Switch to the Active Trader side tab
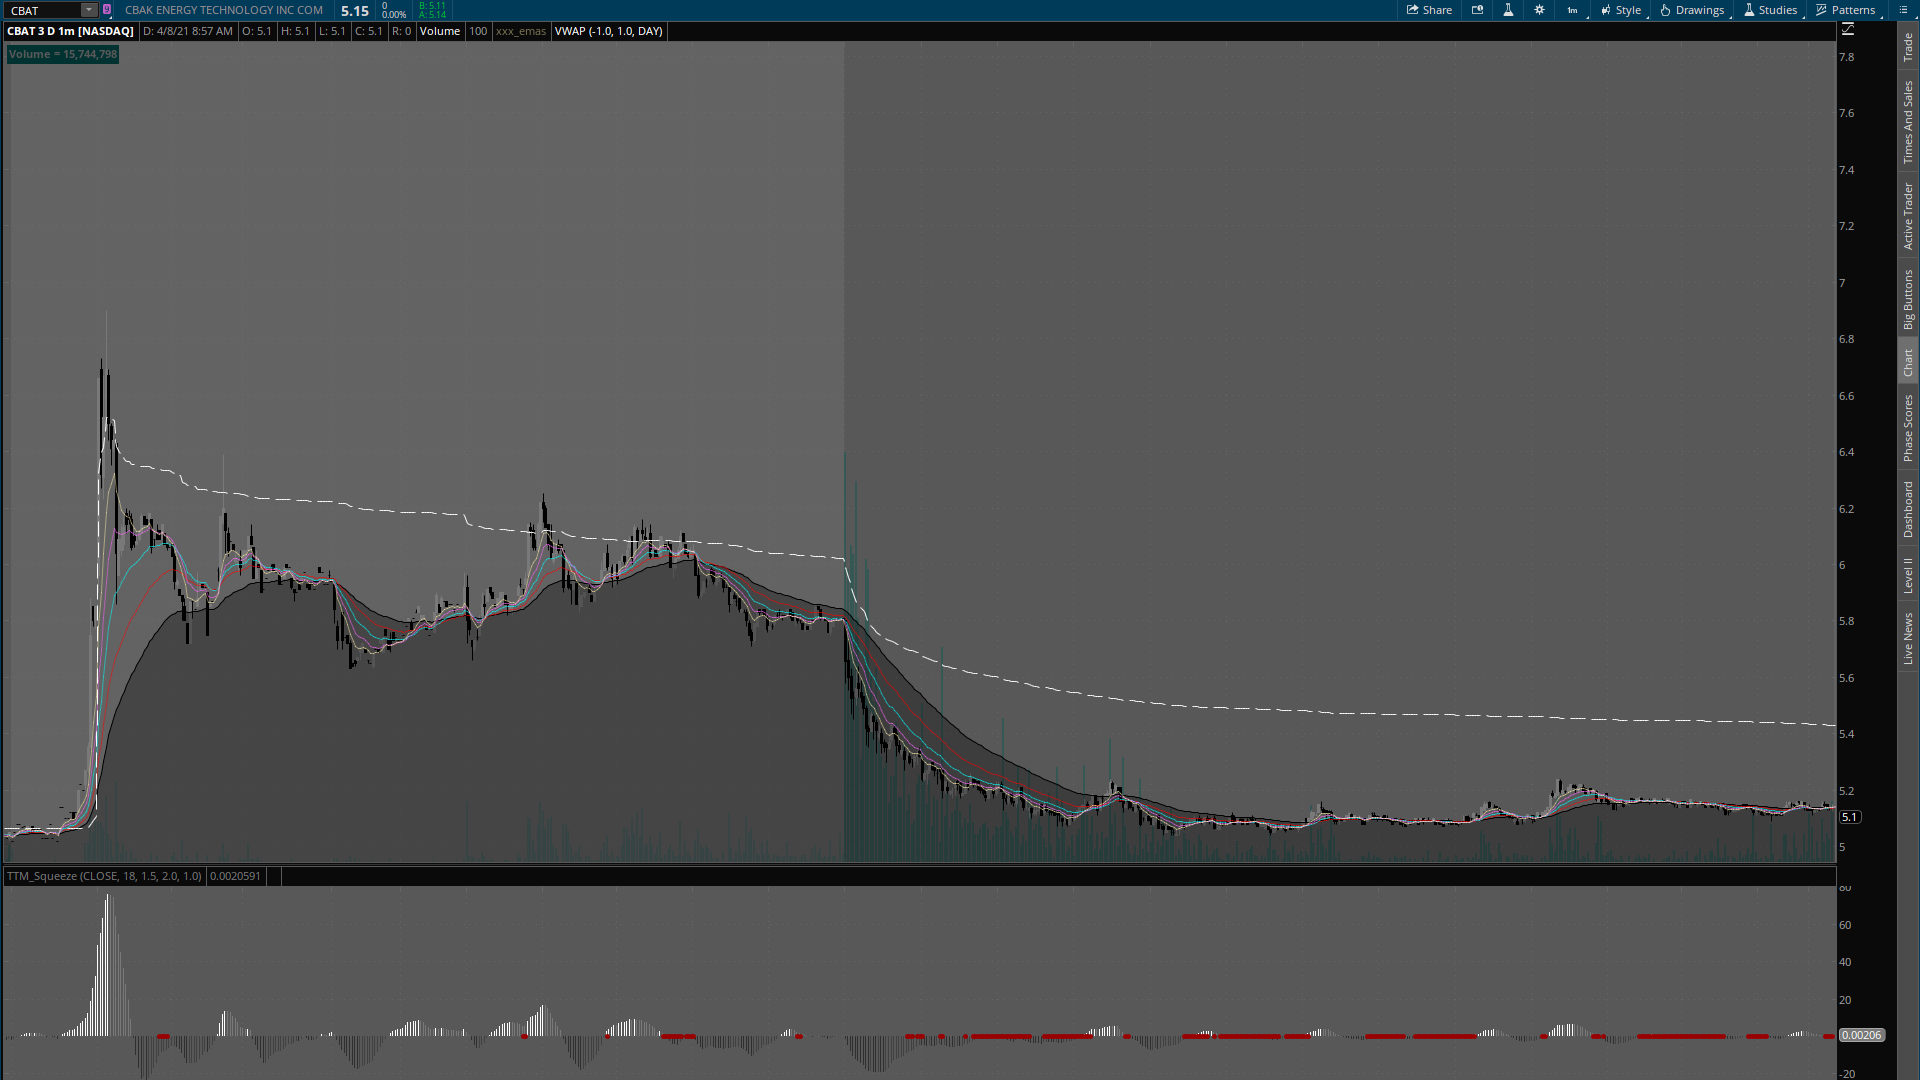Image resolution: width=1920 pixels, height=1080 pixels. (x=1908, y=216)
